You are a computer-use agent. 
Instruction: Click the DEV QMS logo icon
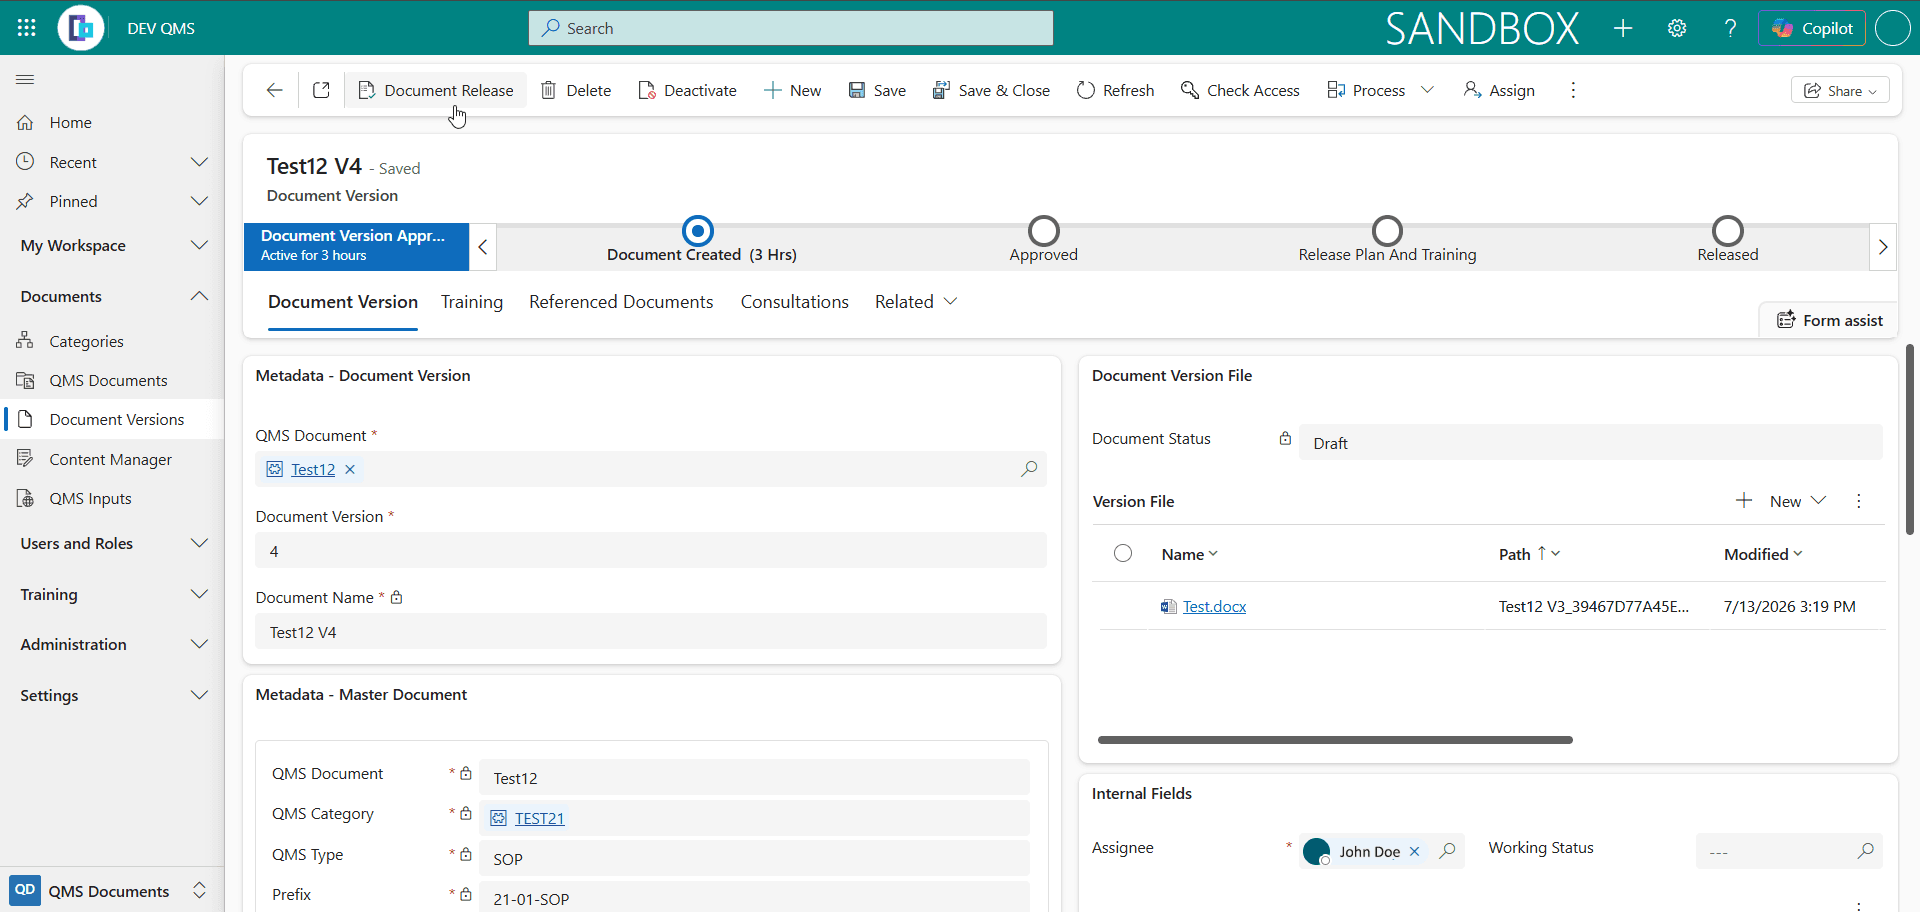click(81, 28)
